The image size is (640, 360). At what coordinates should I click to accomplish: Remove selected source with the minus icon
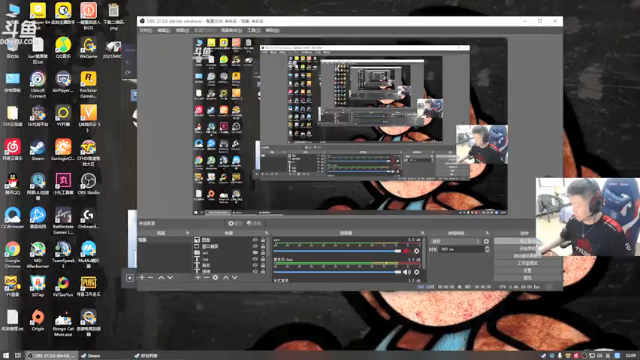(x=207, y=278)
